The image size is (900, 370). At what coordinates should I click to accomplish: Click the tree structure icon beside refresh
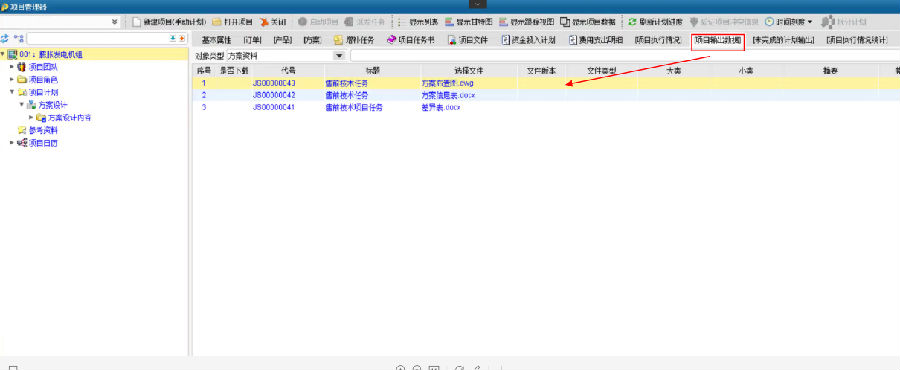[x=18, y=38]
